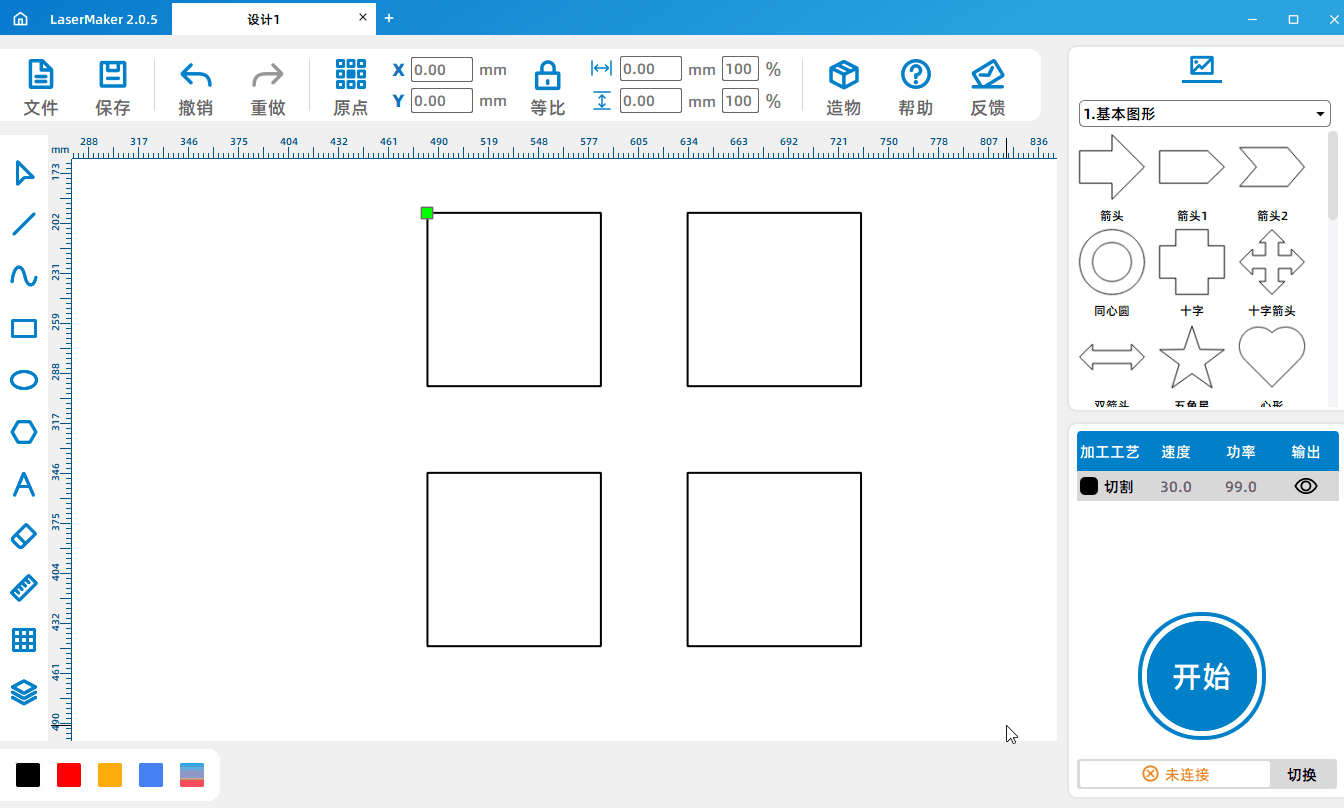Toggle the 等比 aspect ratio lock
Image resolution: width=1344 pixels, height=808 pixels.
click(x=547, y=76)
